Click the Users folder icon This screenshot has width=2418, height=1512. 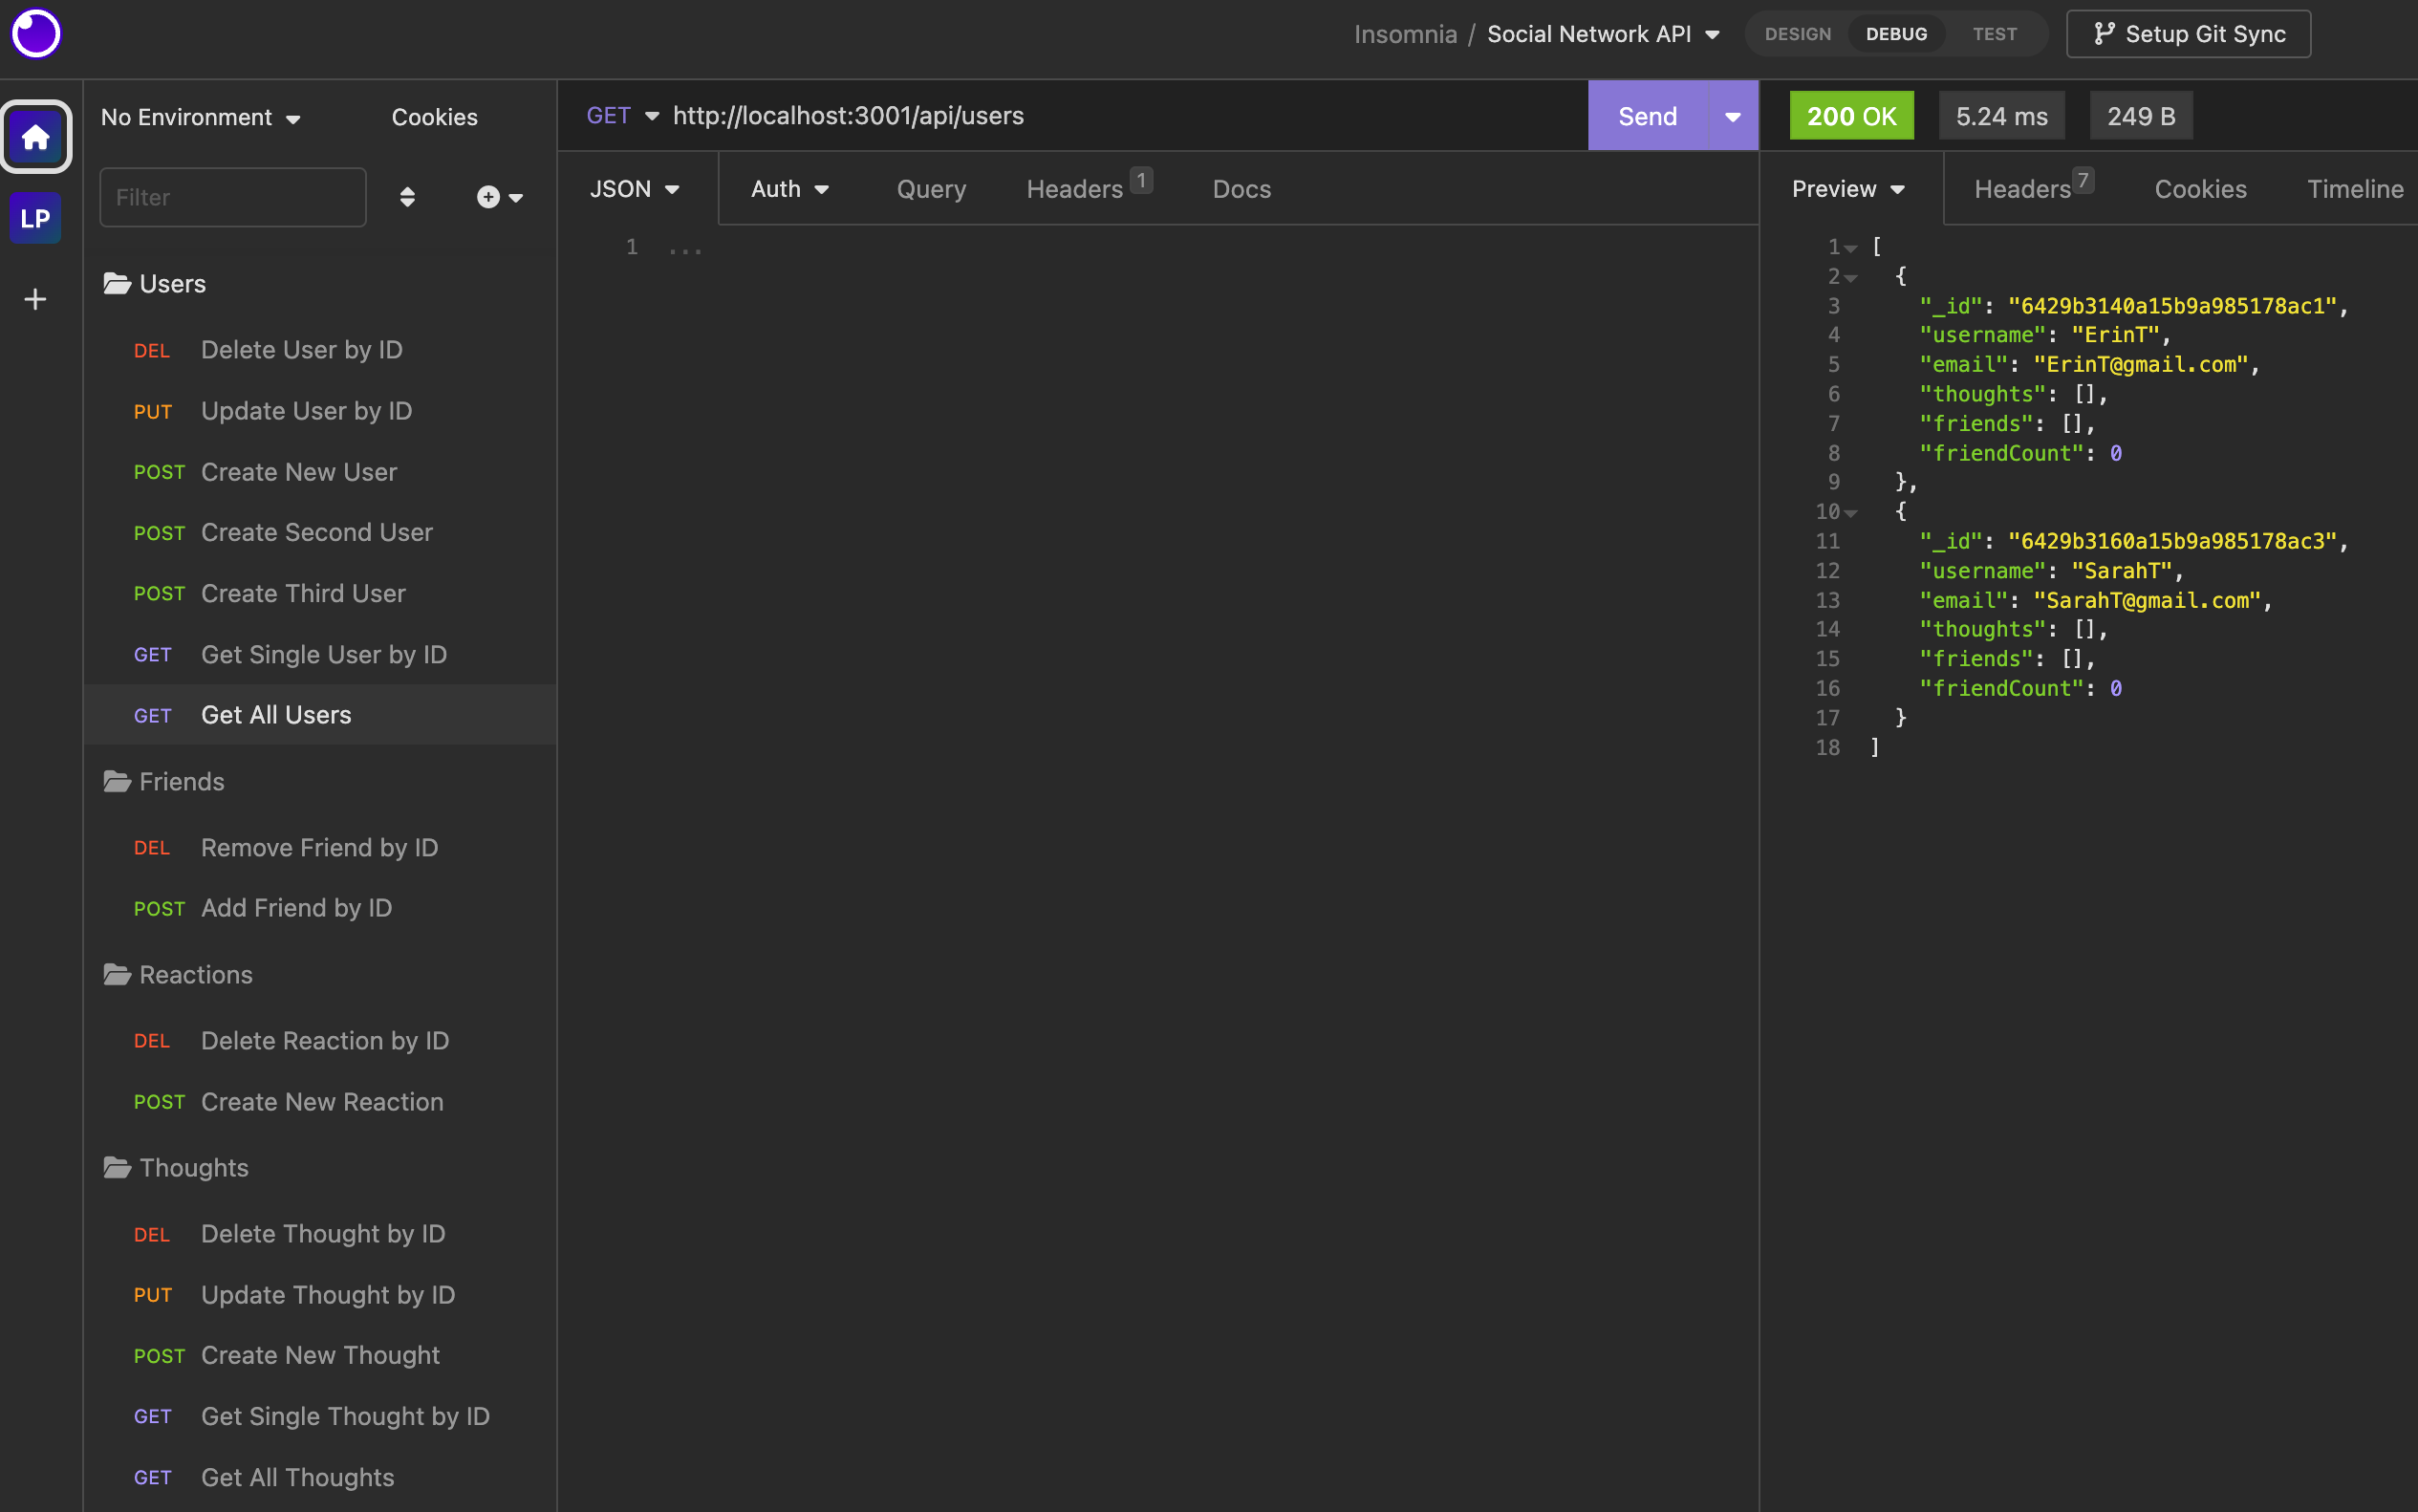(x=117, y=282)
